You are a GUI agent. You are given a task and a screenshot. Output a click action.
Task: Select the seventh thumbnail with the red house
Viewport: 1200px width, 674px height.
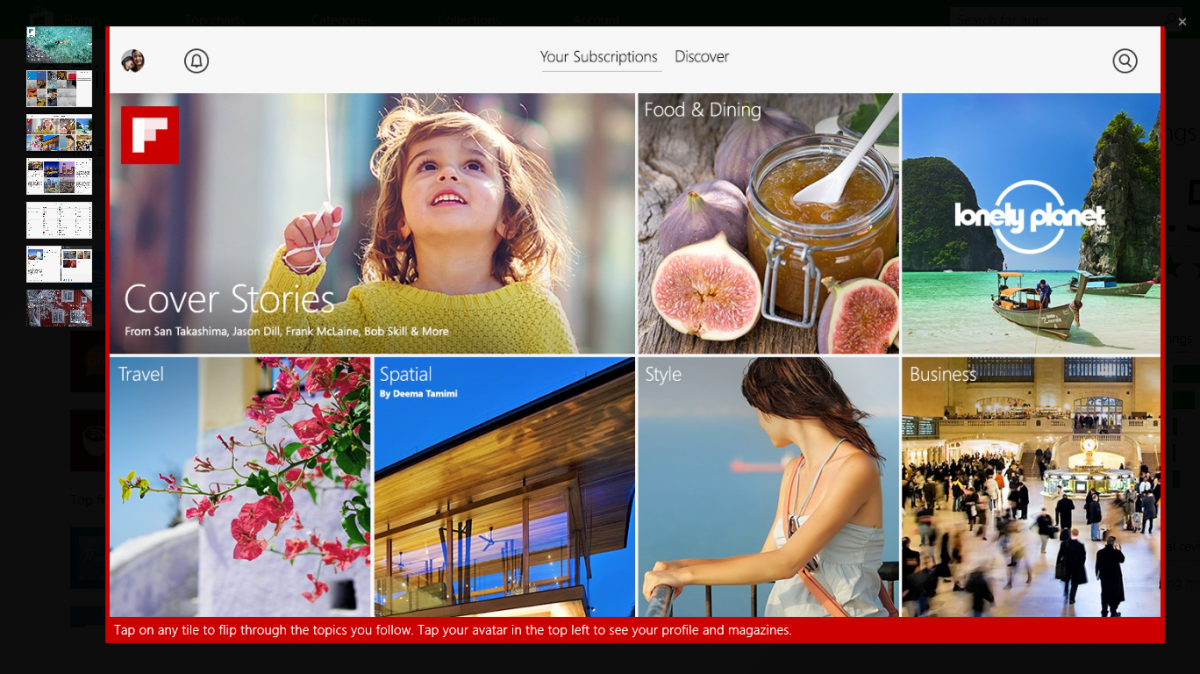[59, 308]
